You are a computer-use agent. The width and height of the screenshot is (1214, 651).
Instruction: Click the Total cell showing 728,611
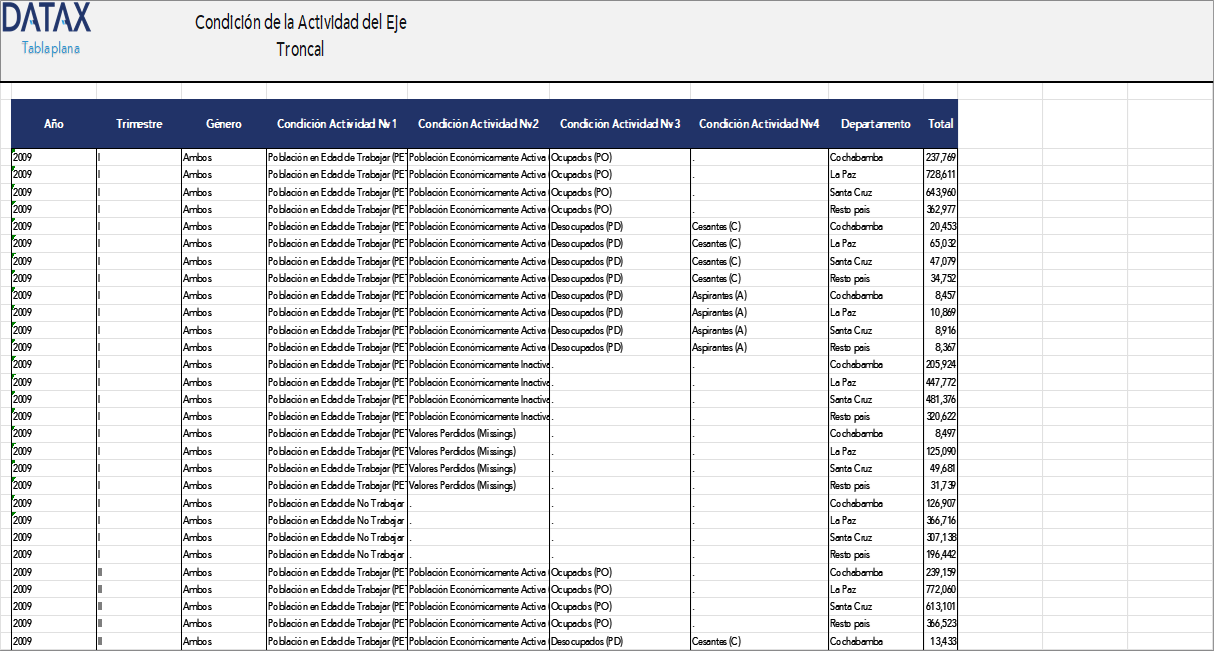941,174
